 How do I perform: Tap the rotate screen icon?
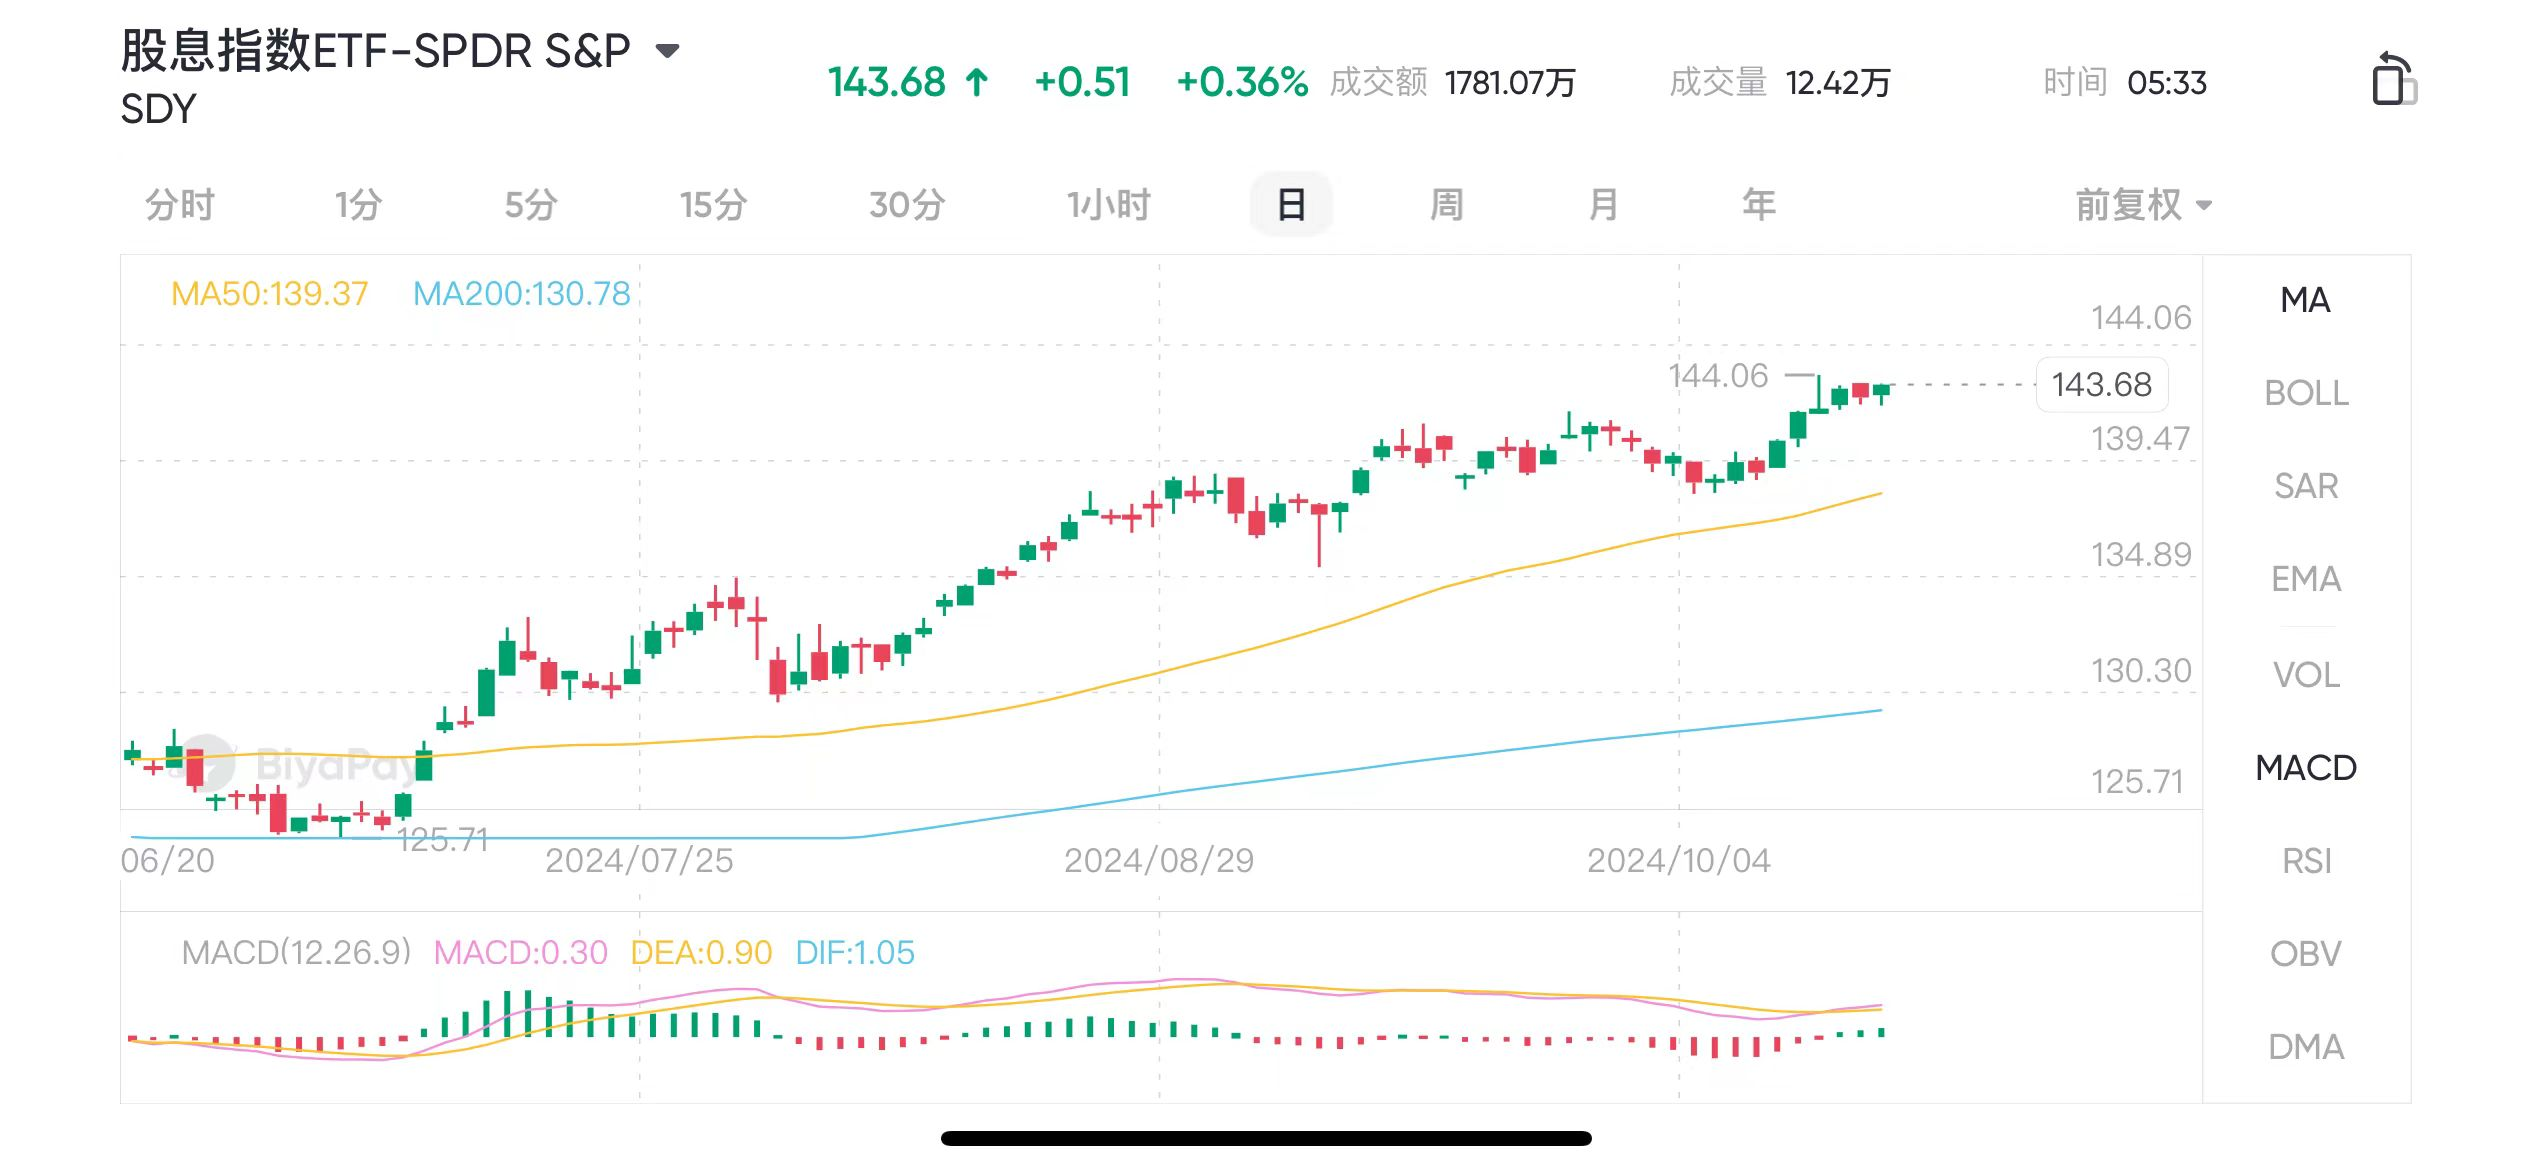point(2394,79)
